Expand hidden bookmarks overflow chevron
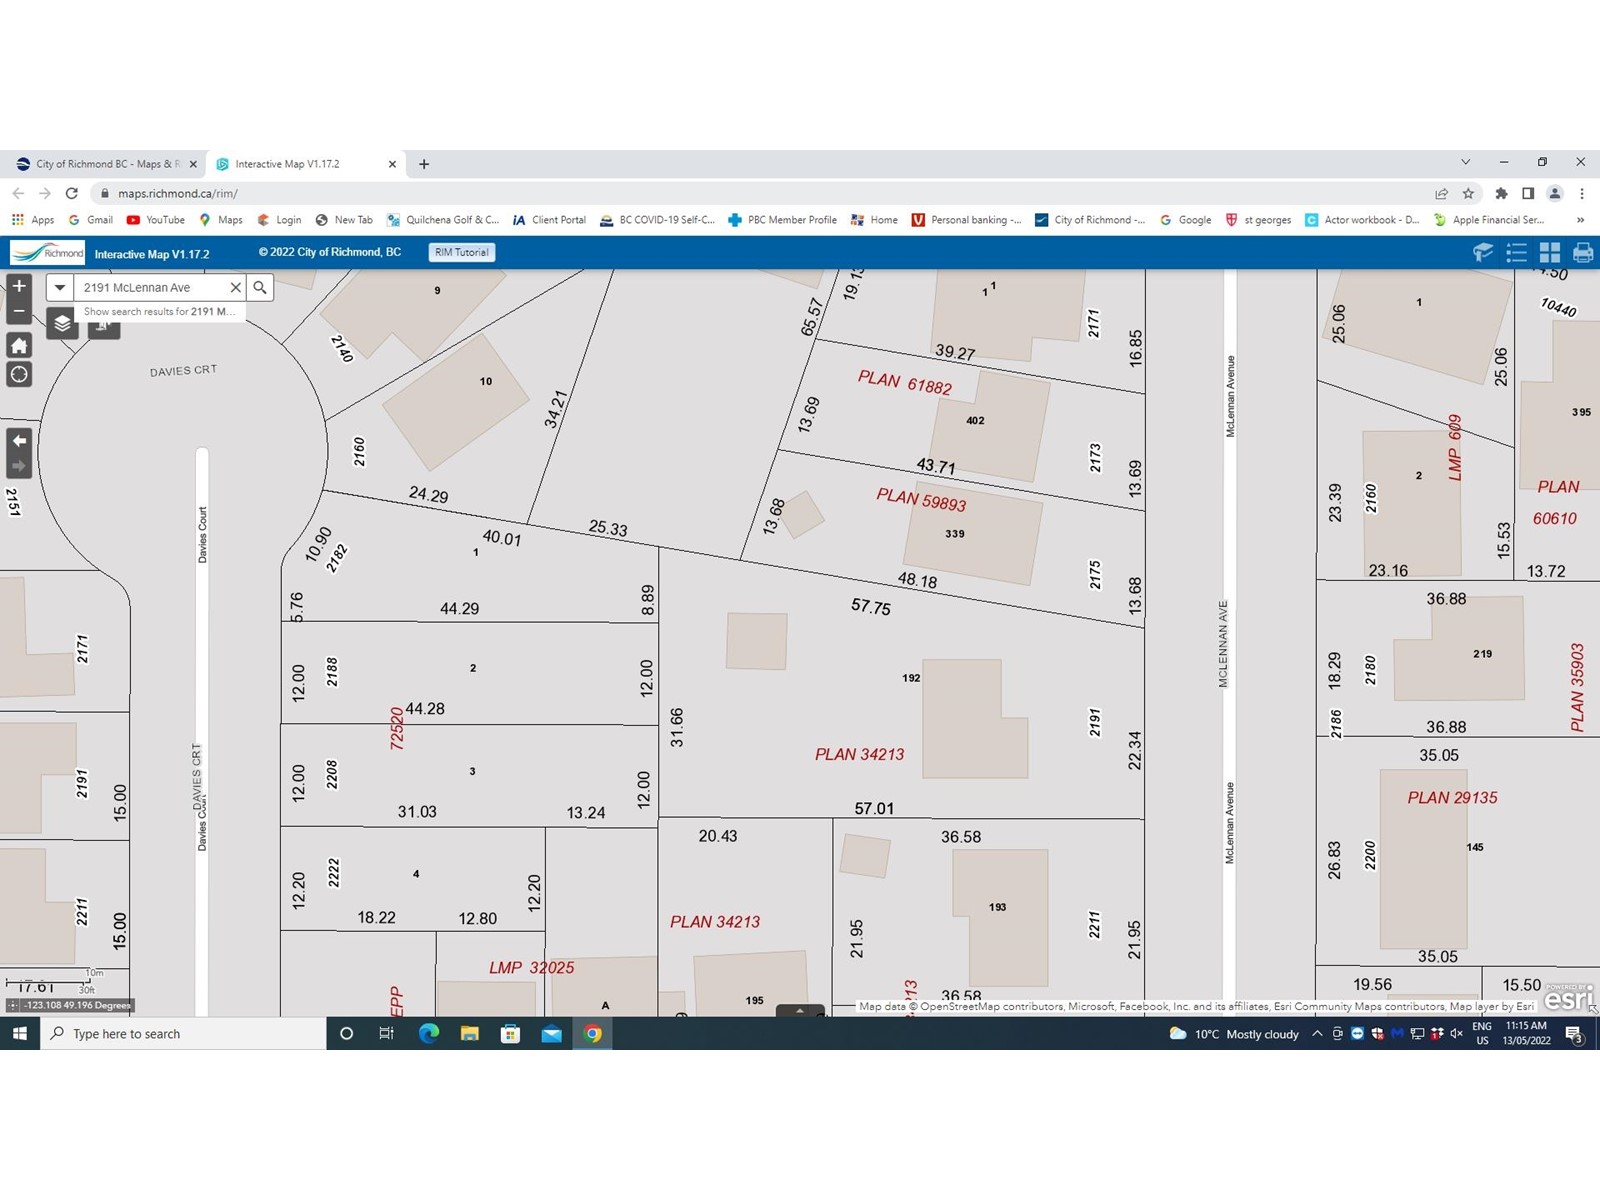This screenshot has width=1600, height=1200. pyautogui.click(x=1580, y=220)
